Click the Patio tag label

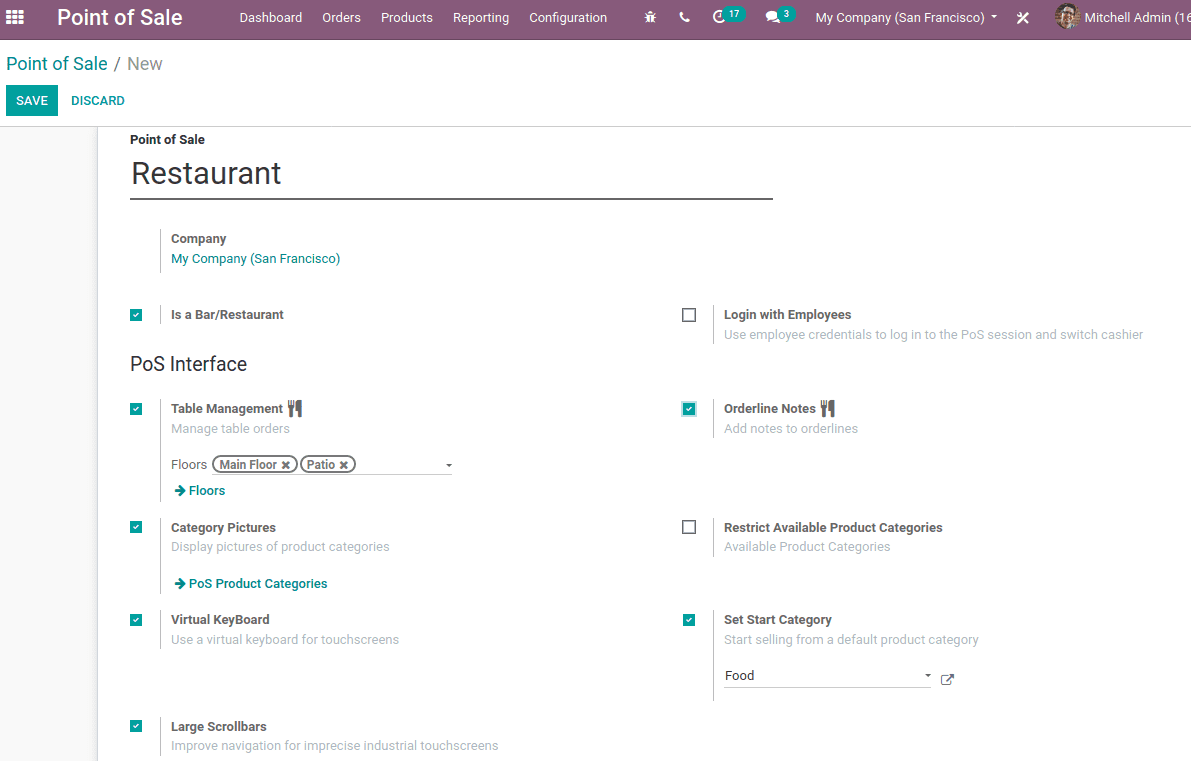coord(321,465)
